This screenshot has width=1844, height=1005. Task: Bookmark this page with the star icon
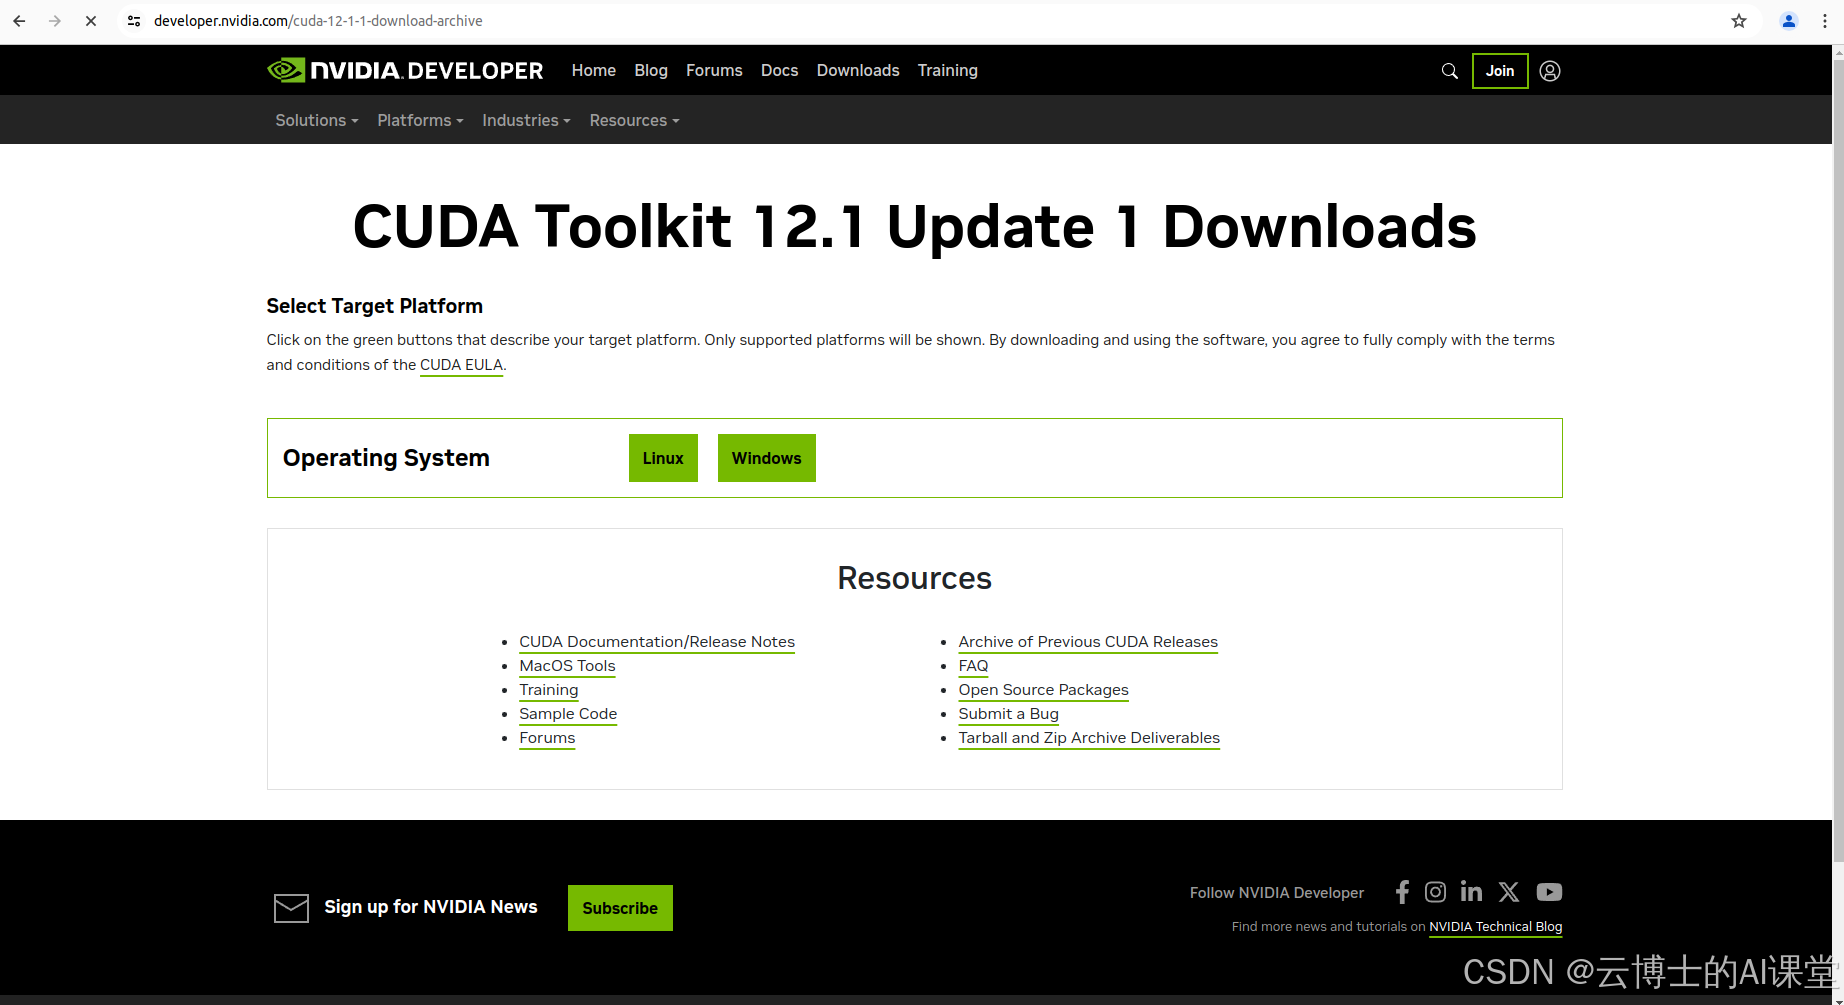pos(1739,21)
